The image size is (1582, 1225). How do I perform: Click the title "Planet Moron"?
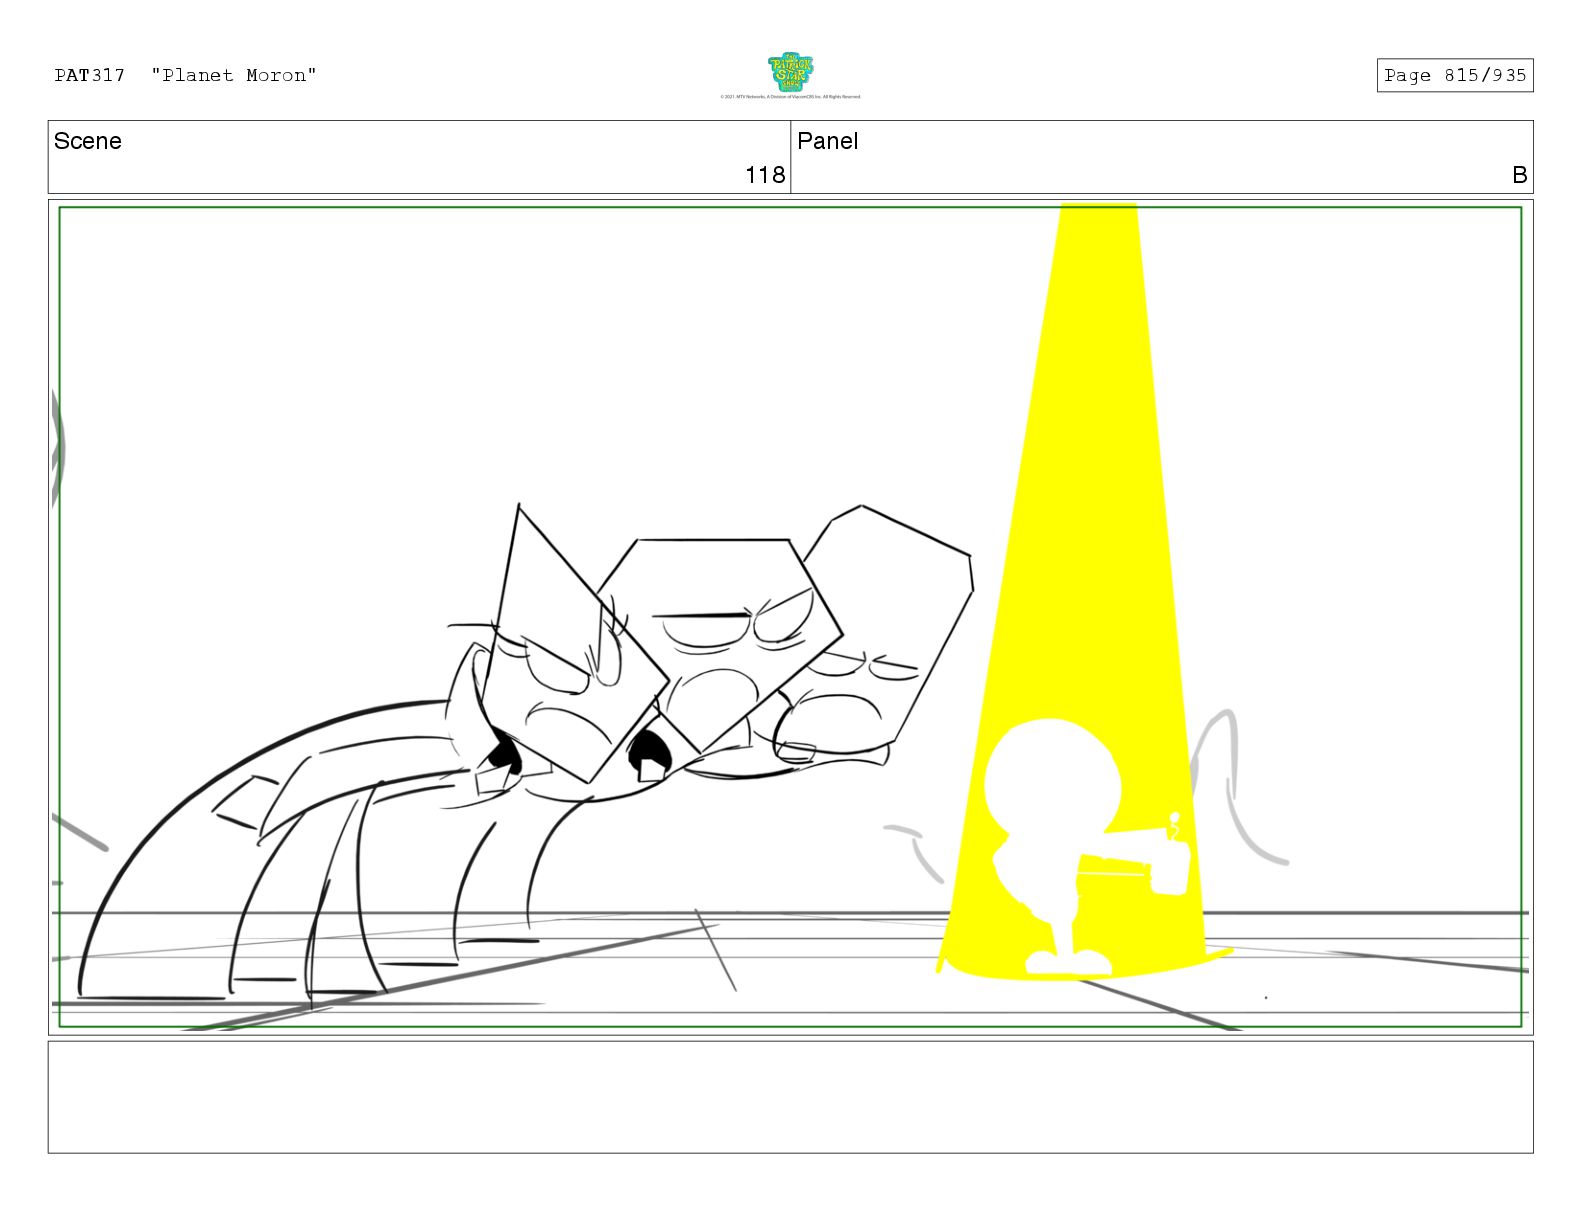point(234,75)
